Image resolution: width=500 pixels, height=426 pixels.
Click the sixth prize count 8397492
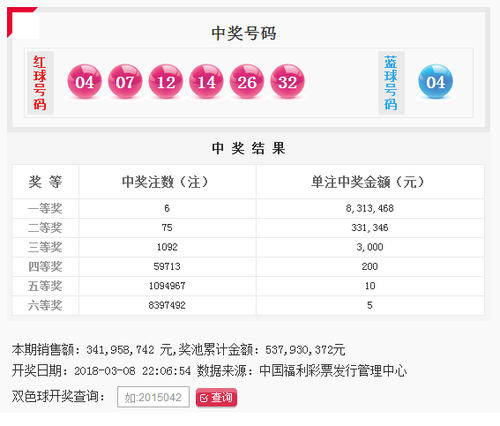[167, 305]
